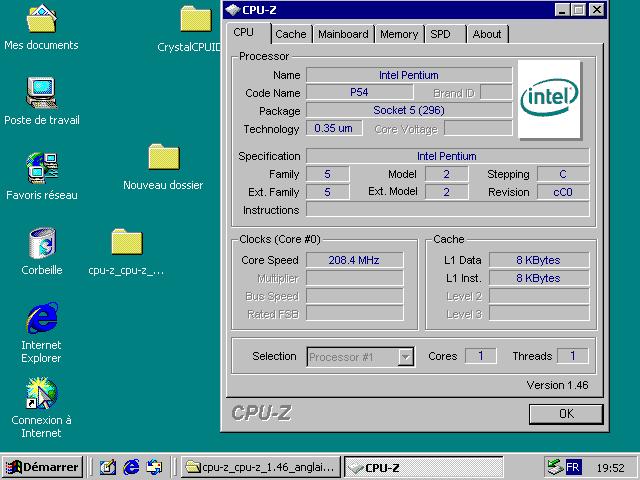
Task: Click the Revision value cC0
Action: tap(563, 192)
